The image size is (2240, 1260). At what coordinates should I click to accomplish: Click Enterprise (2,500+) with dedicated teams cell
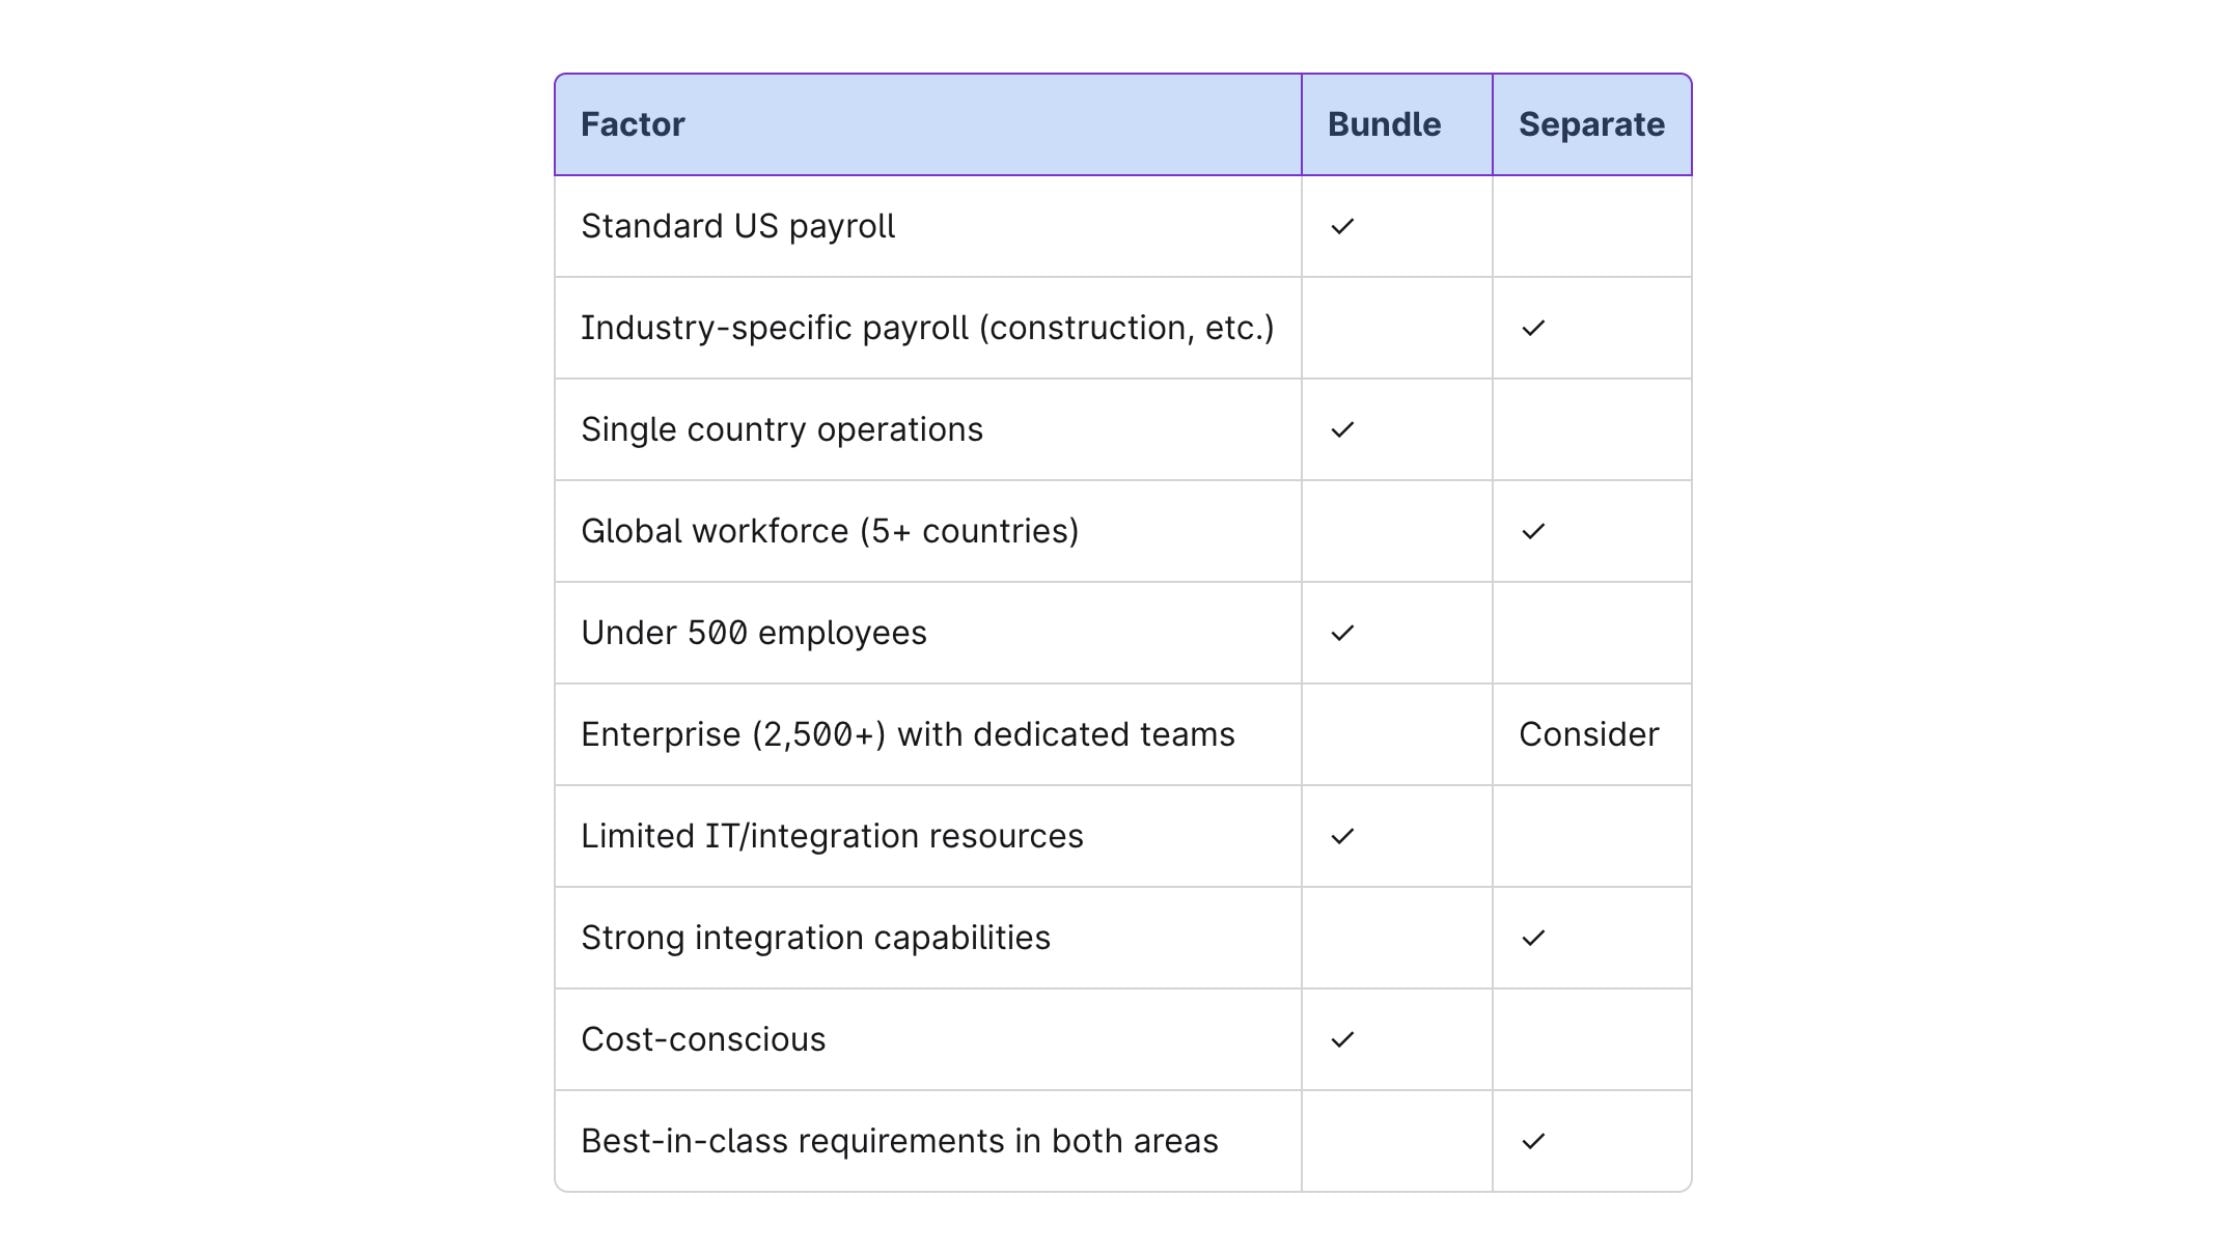click(x=928, y=735)
